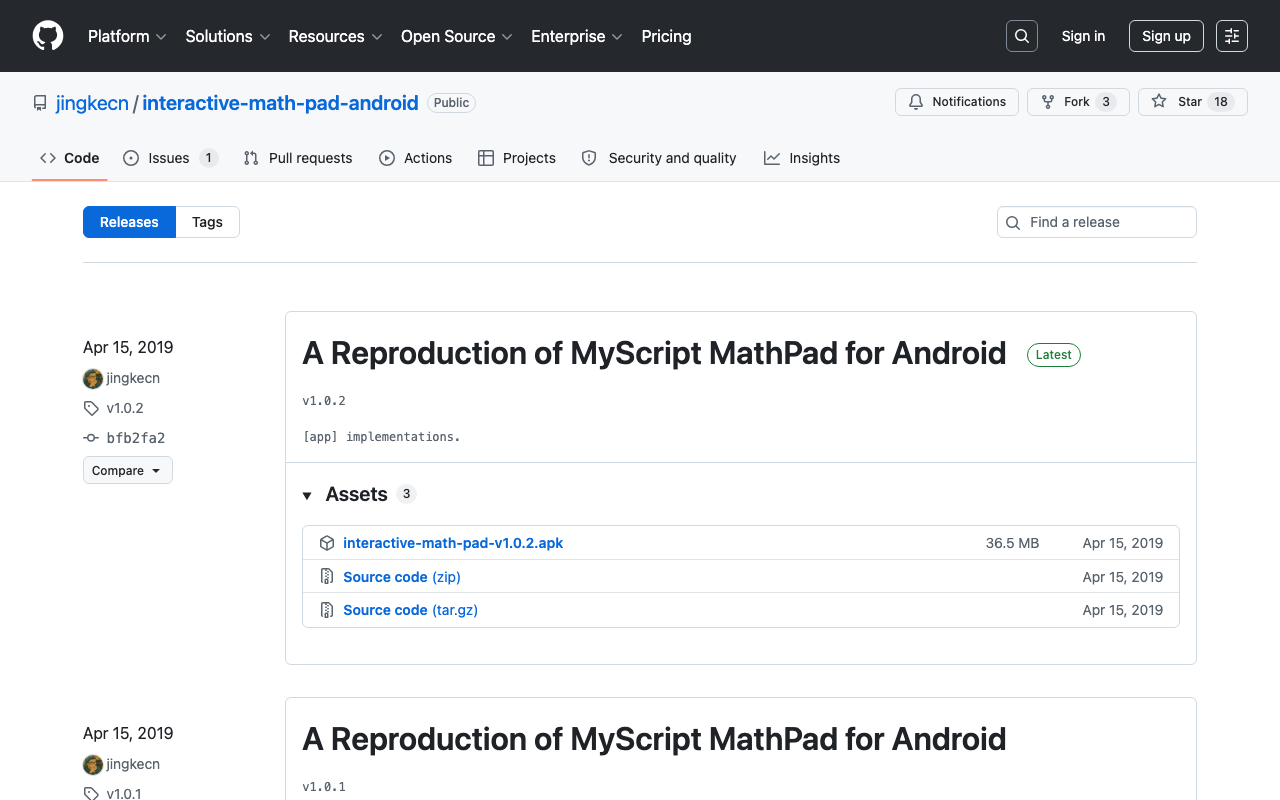Click the Star icon
Viewport: 1280px width, 800px height.
1159,102
